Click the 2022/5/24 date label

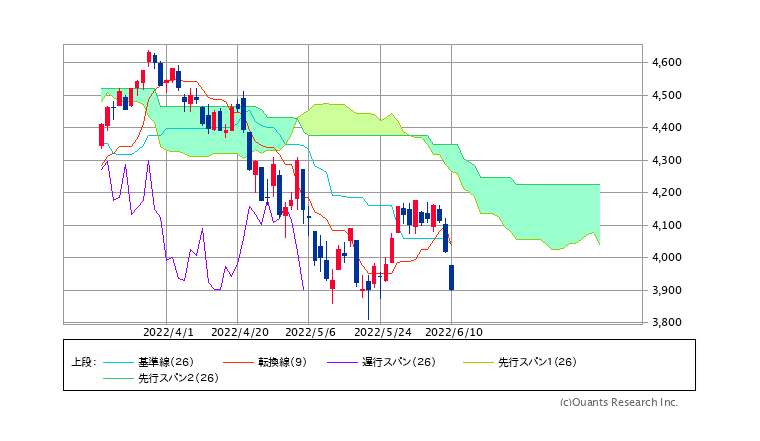tap(383, 331)
